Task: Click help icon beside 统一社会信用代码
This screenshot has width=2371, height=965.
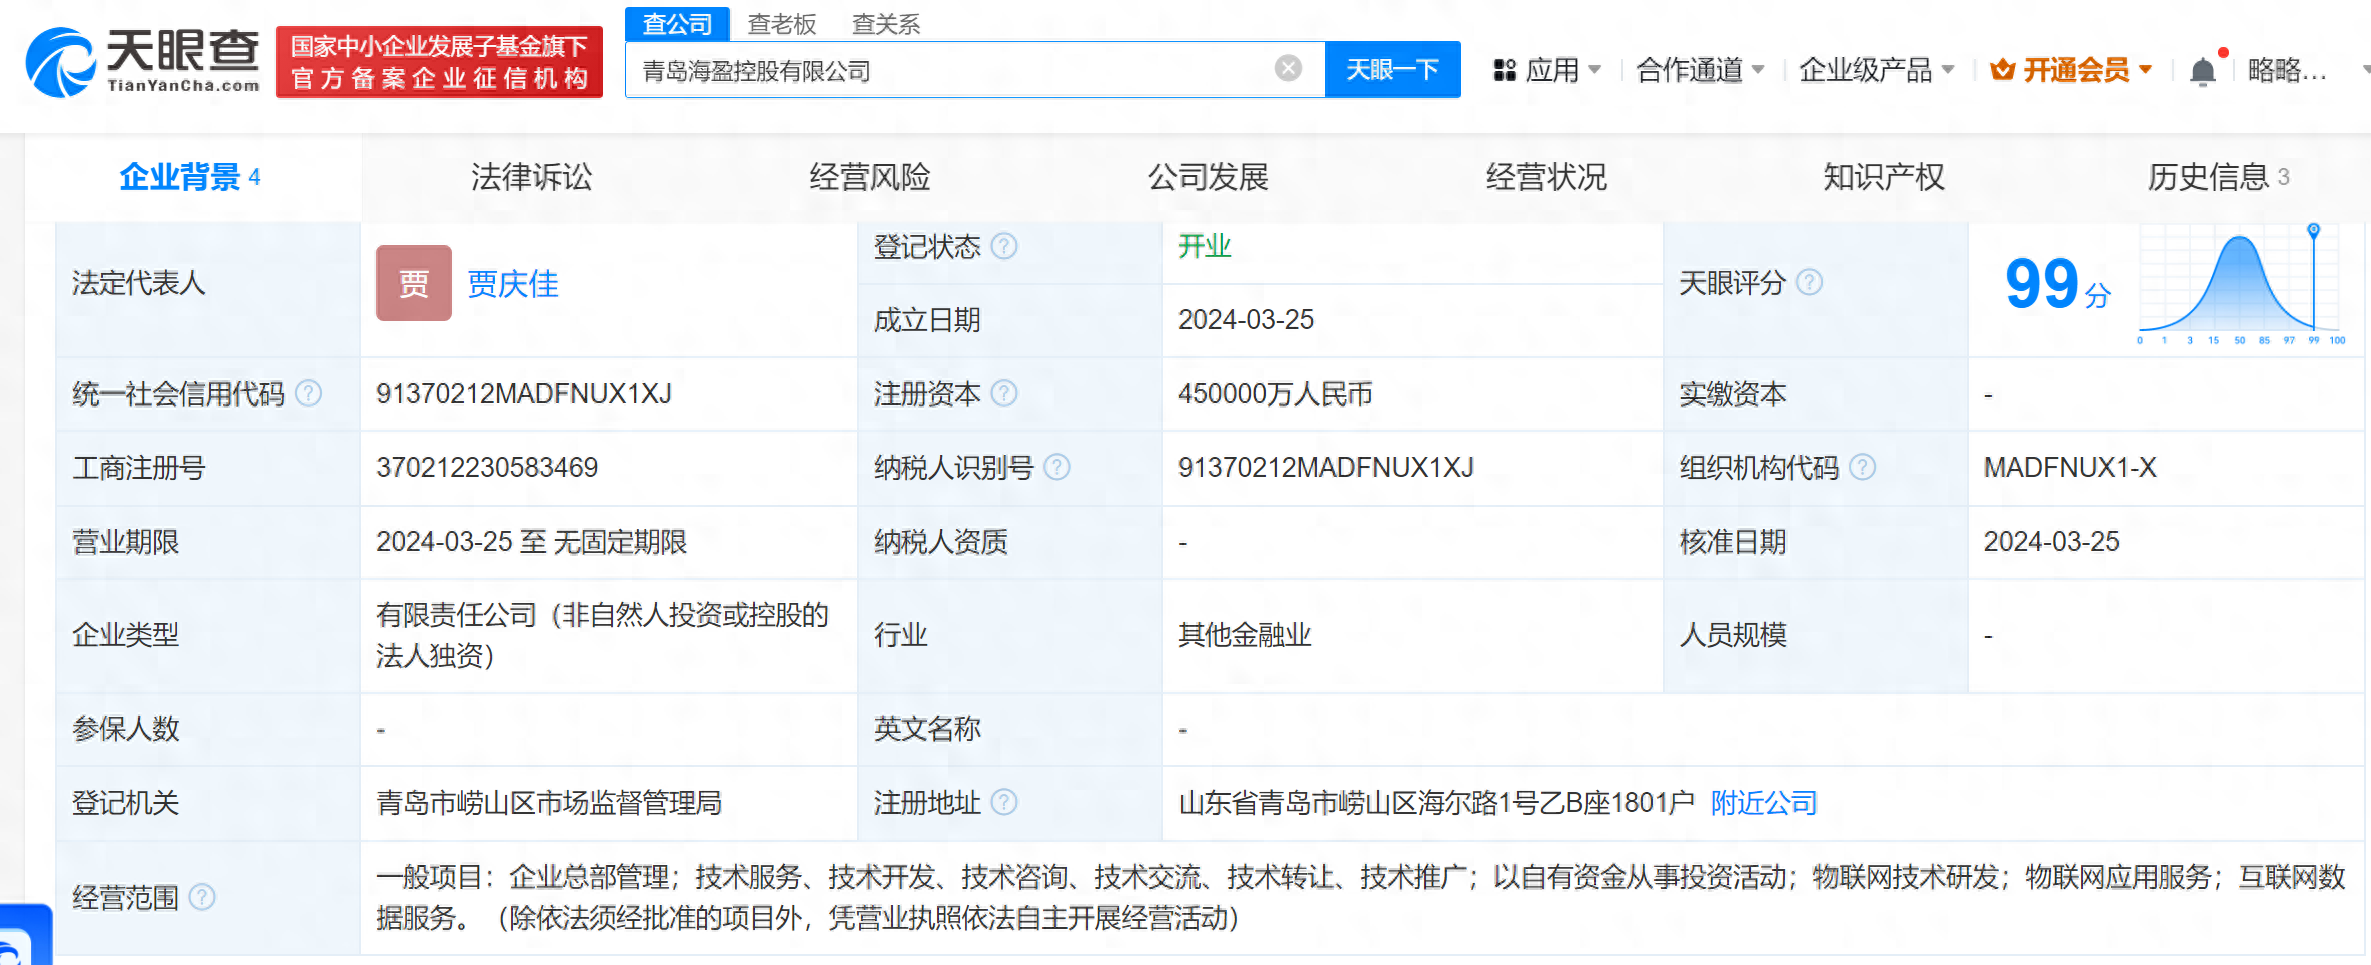Action: 309,394
